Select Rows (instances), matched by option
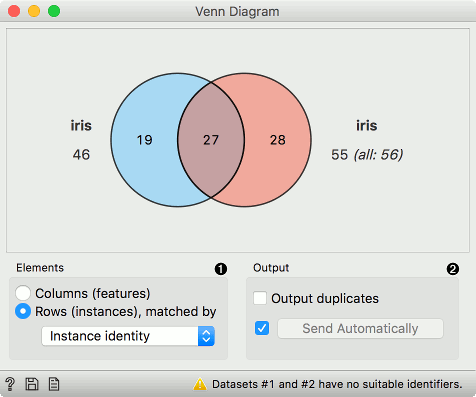The height and width of the screenshot is (397, 476). coord(23,311)
